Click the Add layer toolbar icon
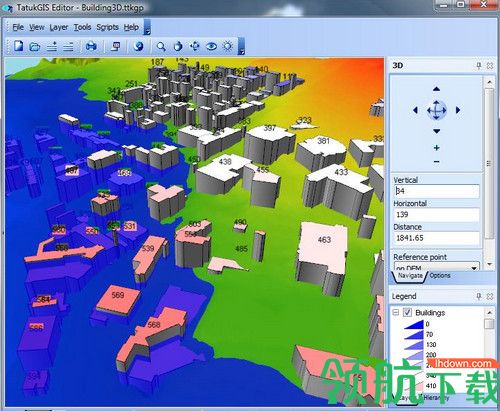500x411 pixels. click(x=52, y=46)
